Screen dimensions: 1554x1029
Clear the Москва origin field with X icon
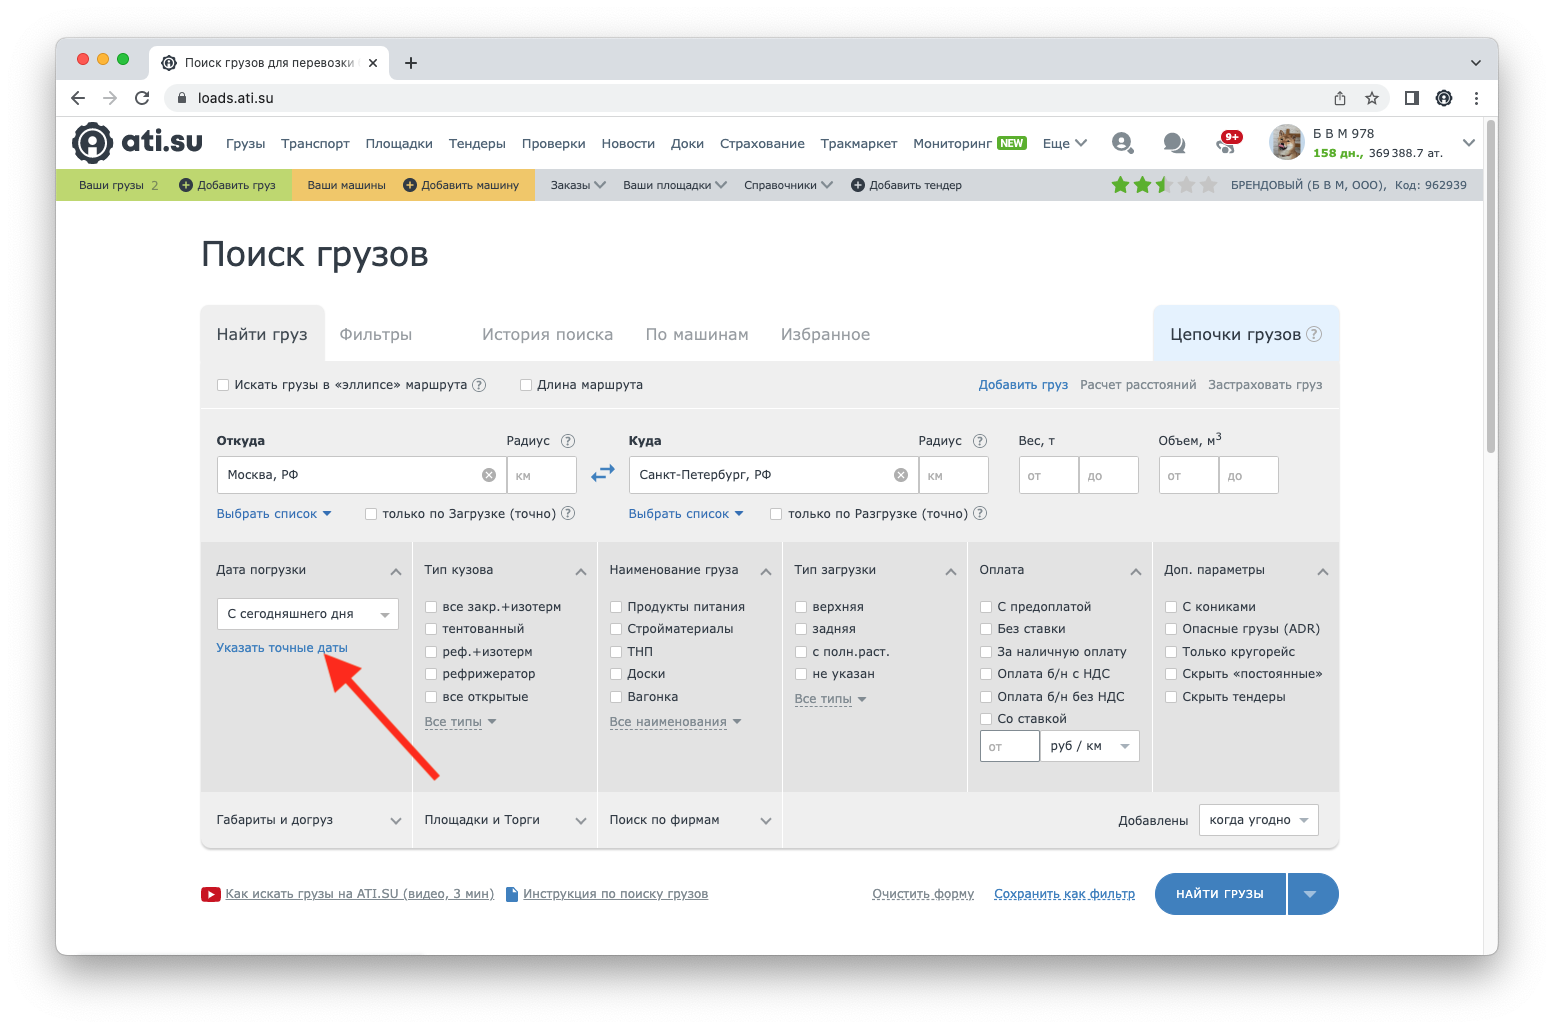(489, 475)
